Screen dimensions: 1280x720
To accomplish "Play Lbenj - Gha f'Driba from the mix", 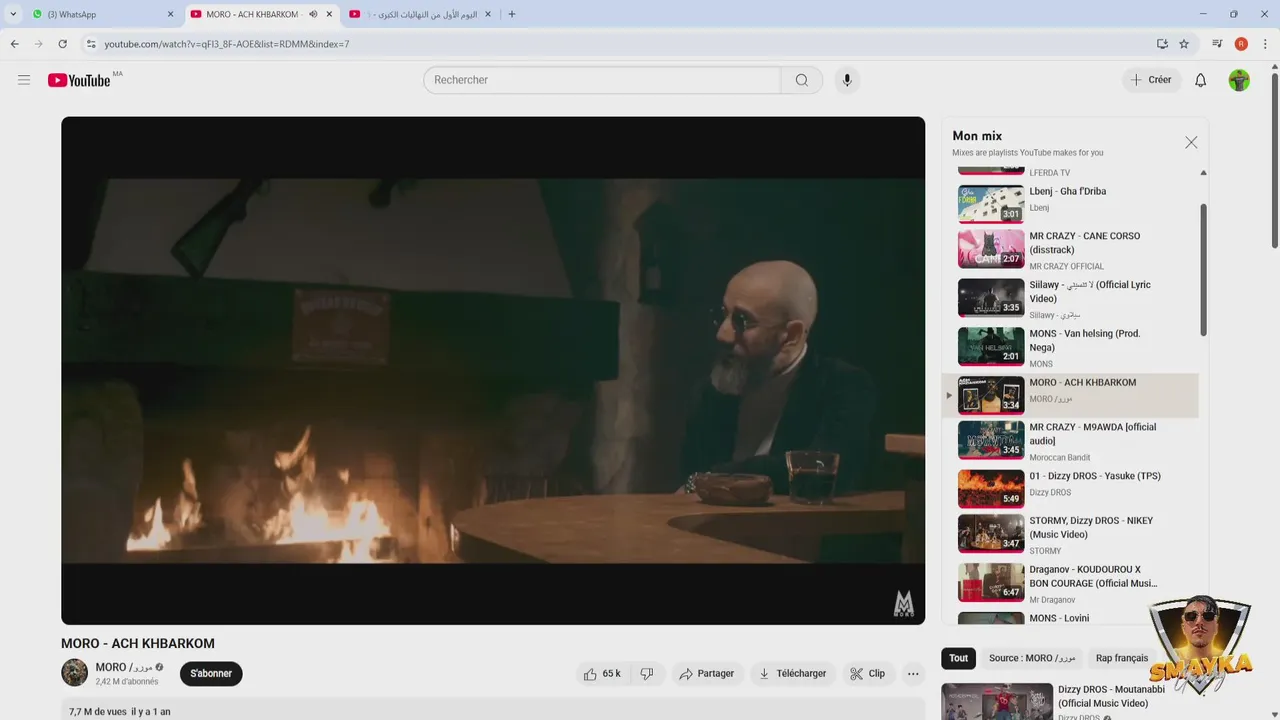I will click(1070, 202).
